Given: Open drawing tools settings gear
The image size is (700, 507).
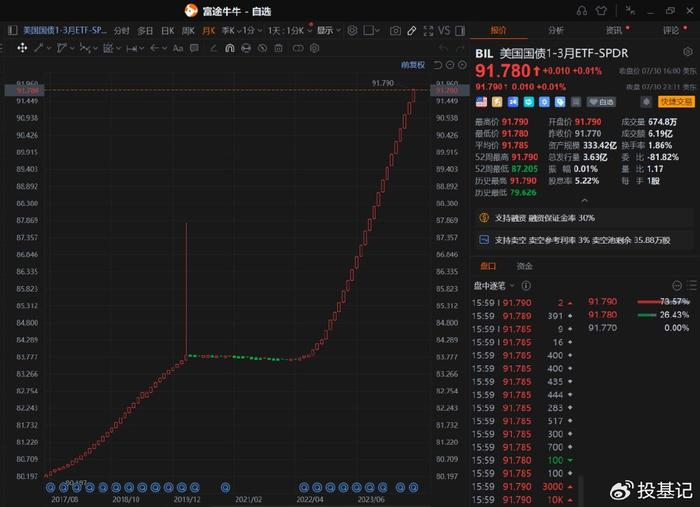Looking at the screenshot, I should tap(314, 48).
